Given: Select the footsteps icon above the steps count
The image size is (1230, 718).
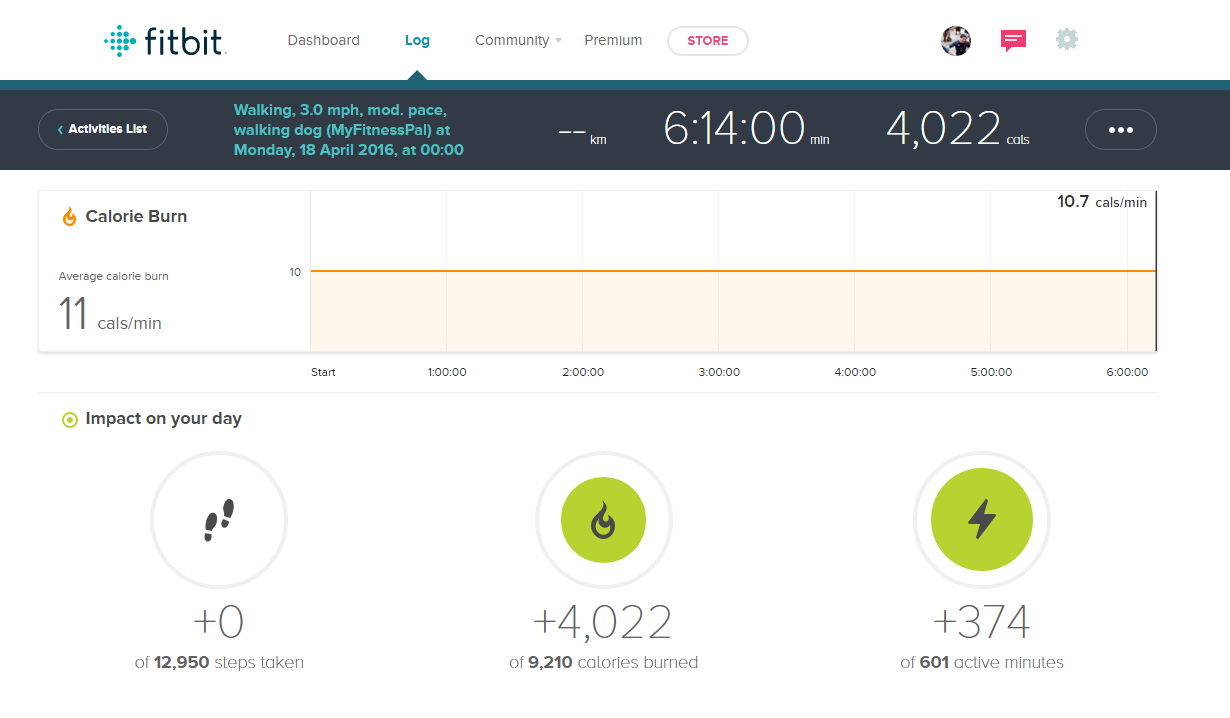Looking at the screenshot, I should pos(218,519).
